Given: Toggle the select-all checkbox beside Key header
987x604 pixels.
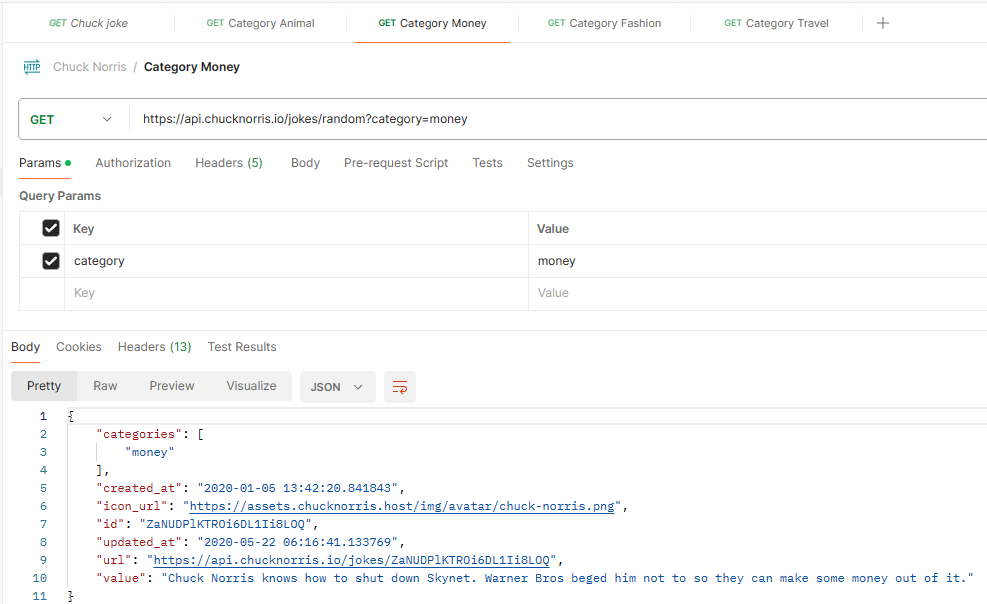Looking at the screenshot, I should click(x=51, y=228).
